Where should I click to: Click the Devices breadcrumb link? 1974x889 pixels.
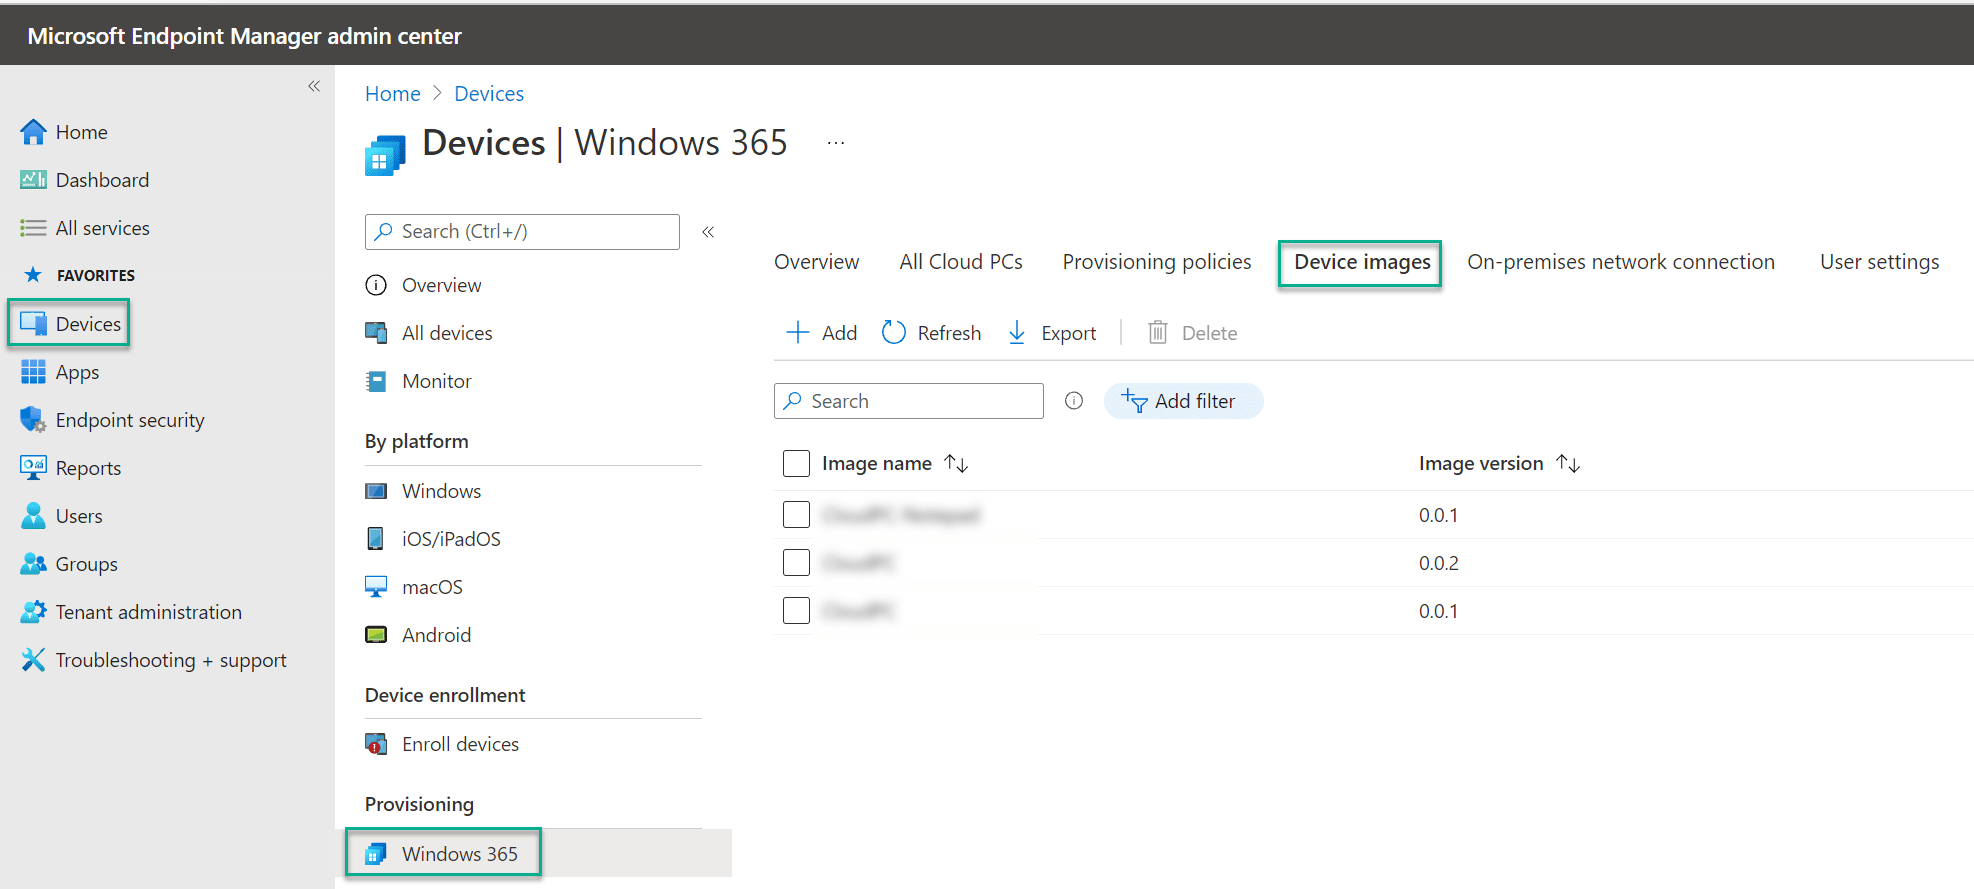489,94
